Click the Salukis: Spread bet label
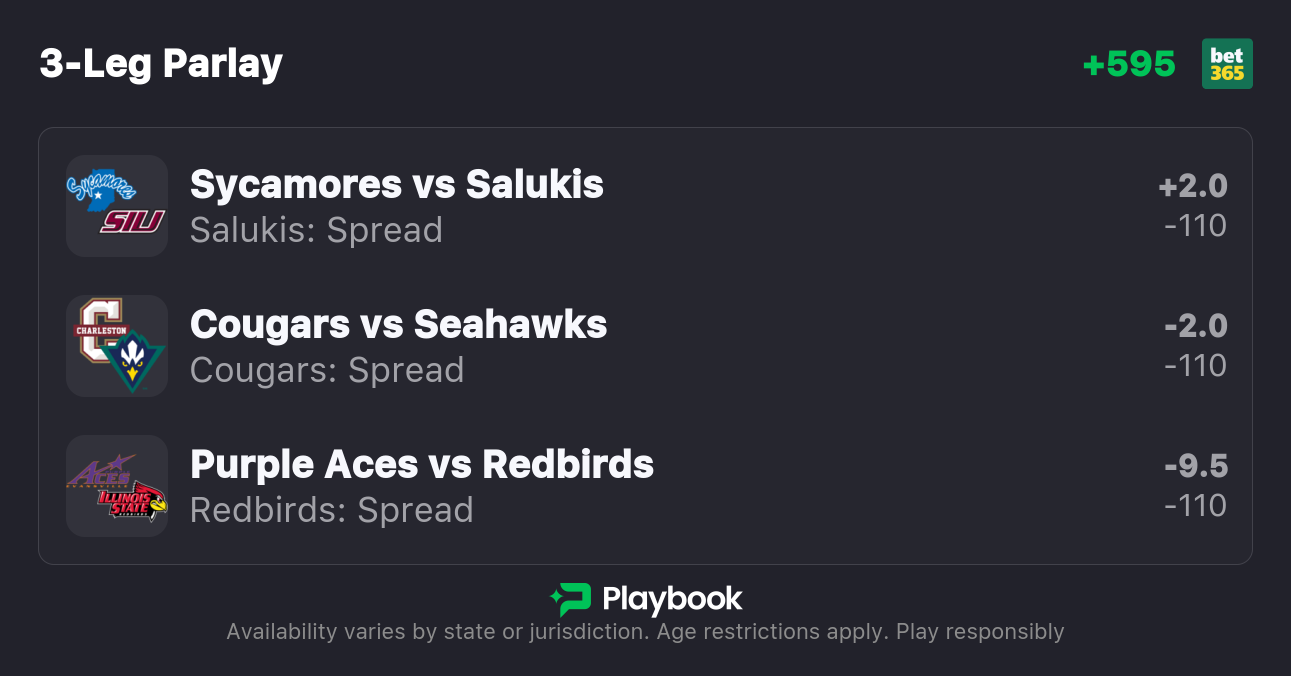1291x676 pixels. pyautogui.click(x=316, y=230)
